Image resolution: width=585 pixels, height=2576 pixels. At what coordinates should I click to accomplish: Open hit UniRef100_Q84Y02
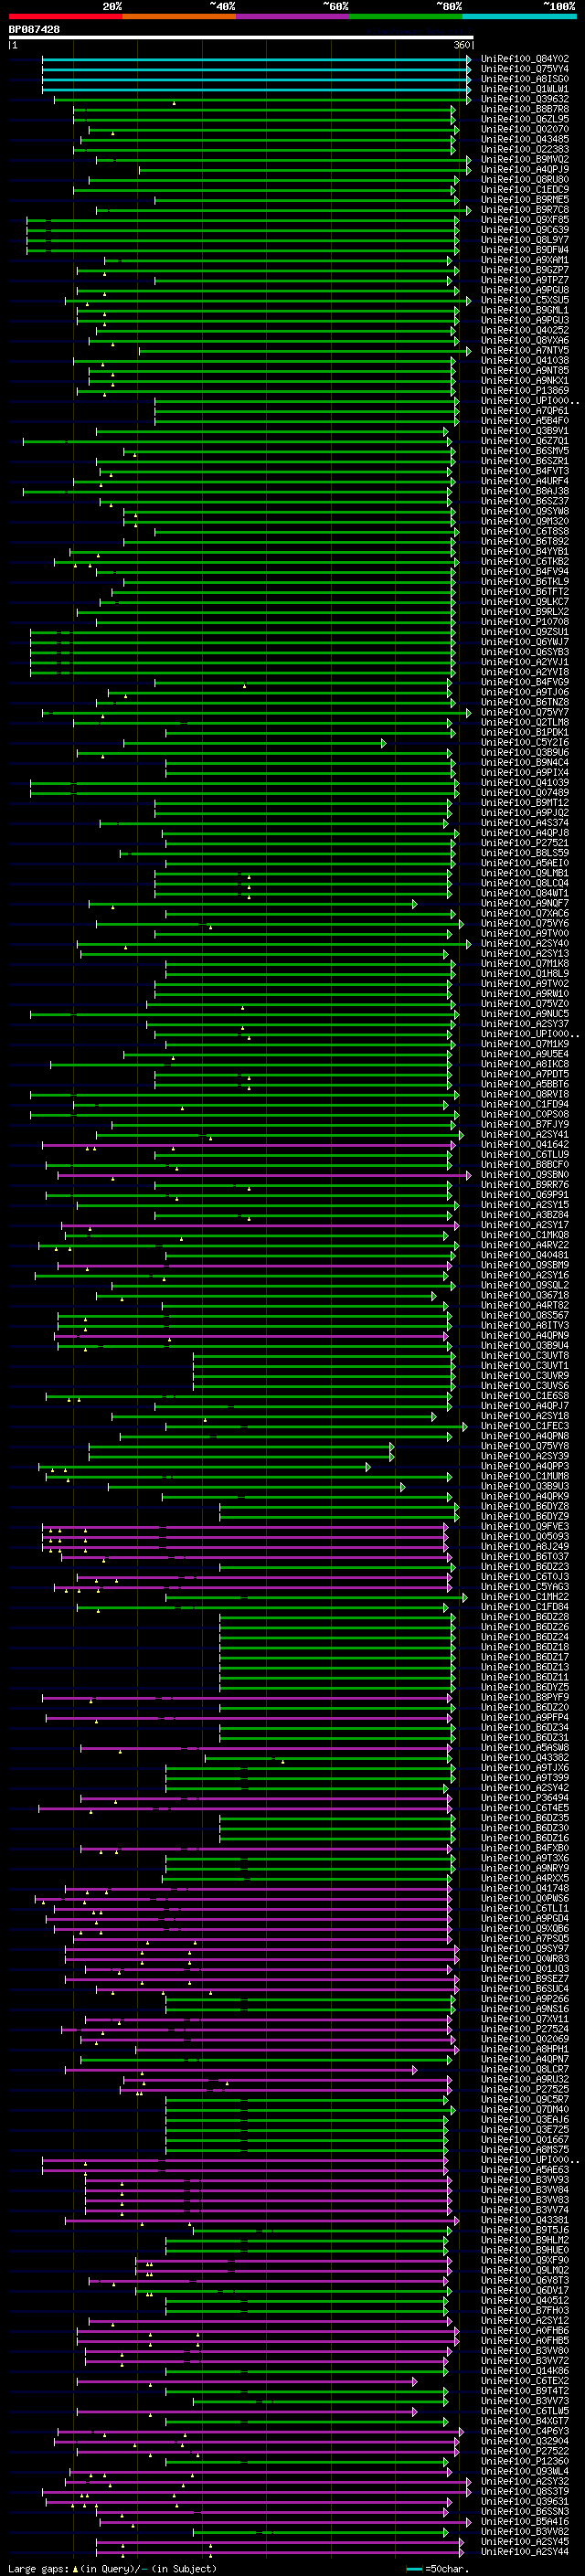pyautogui.click(x=524, y=59)
